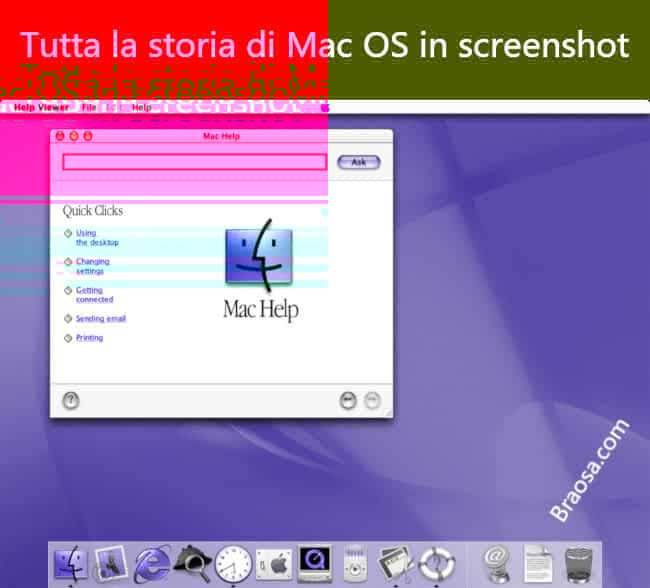Viewport: 650px width, 588px height.
Task: Open the File menu
Action: (90, 107)
